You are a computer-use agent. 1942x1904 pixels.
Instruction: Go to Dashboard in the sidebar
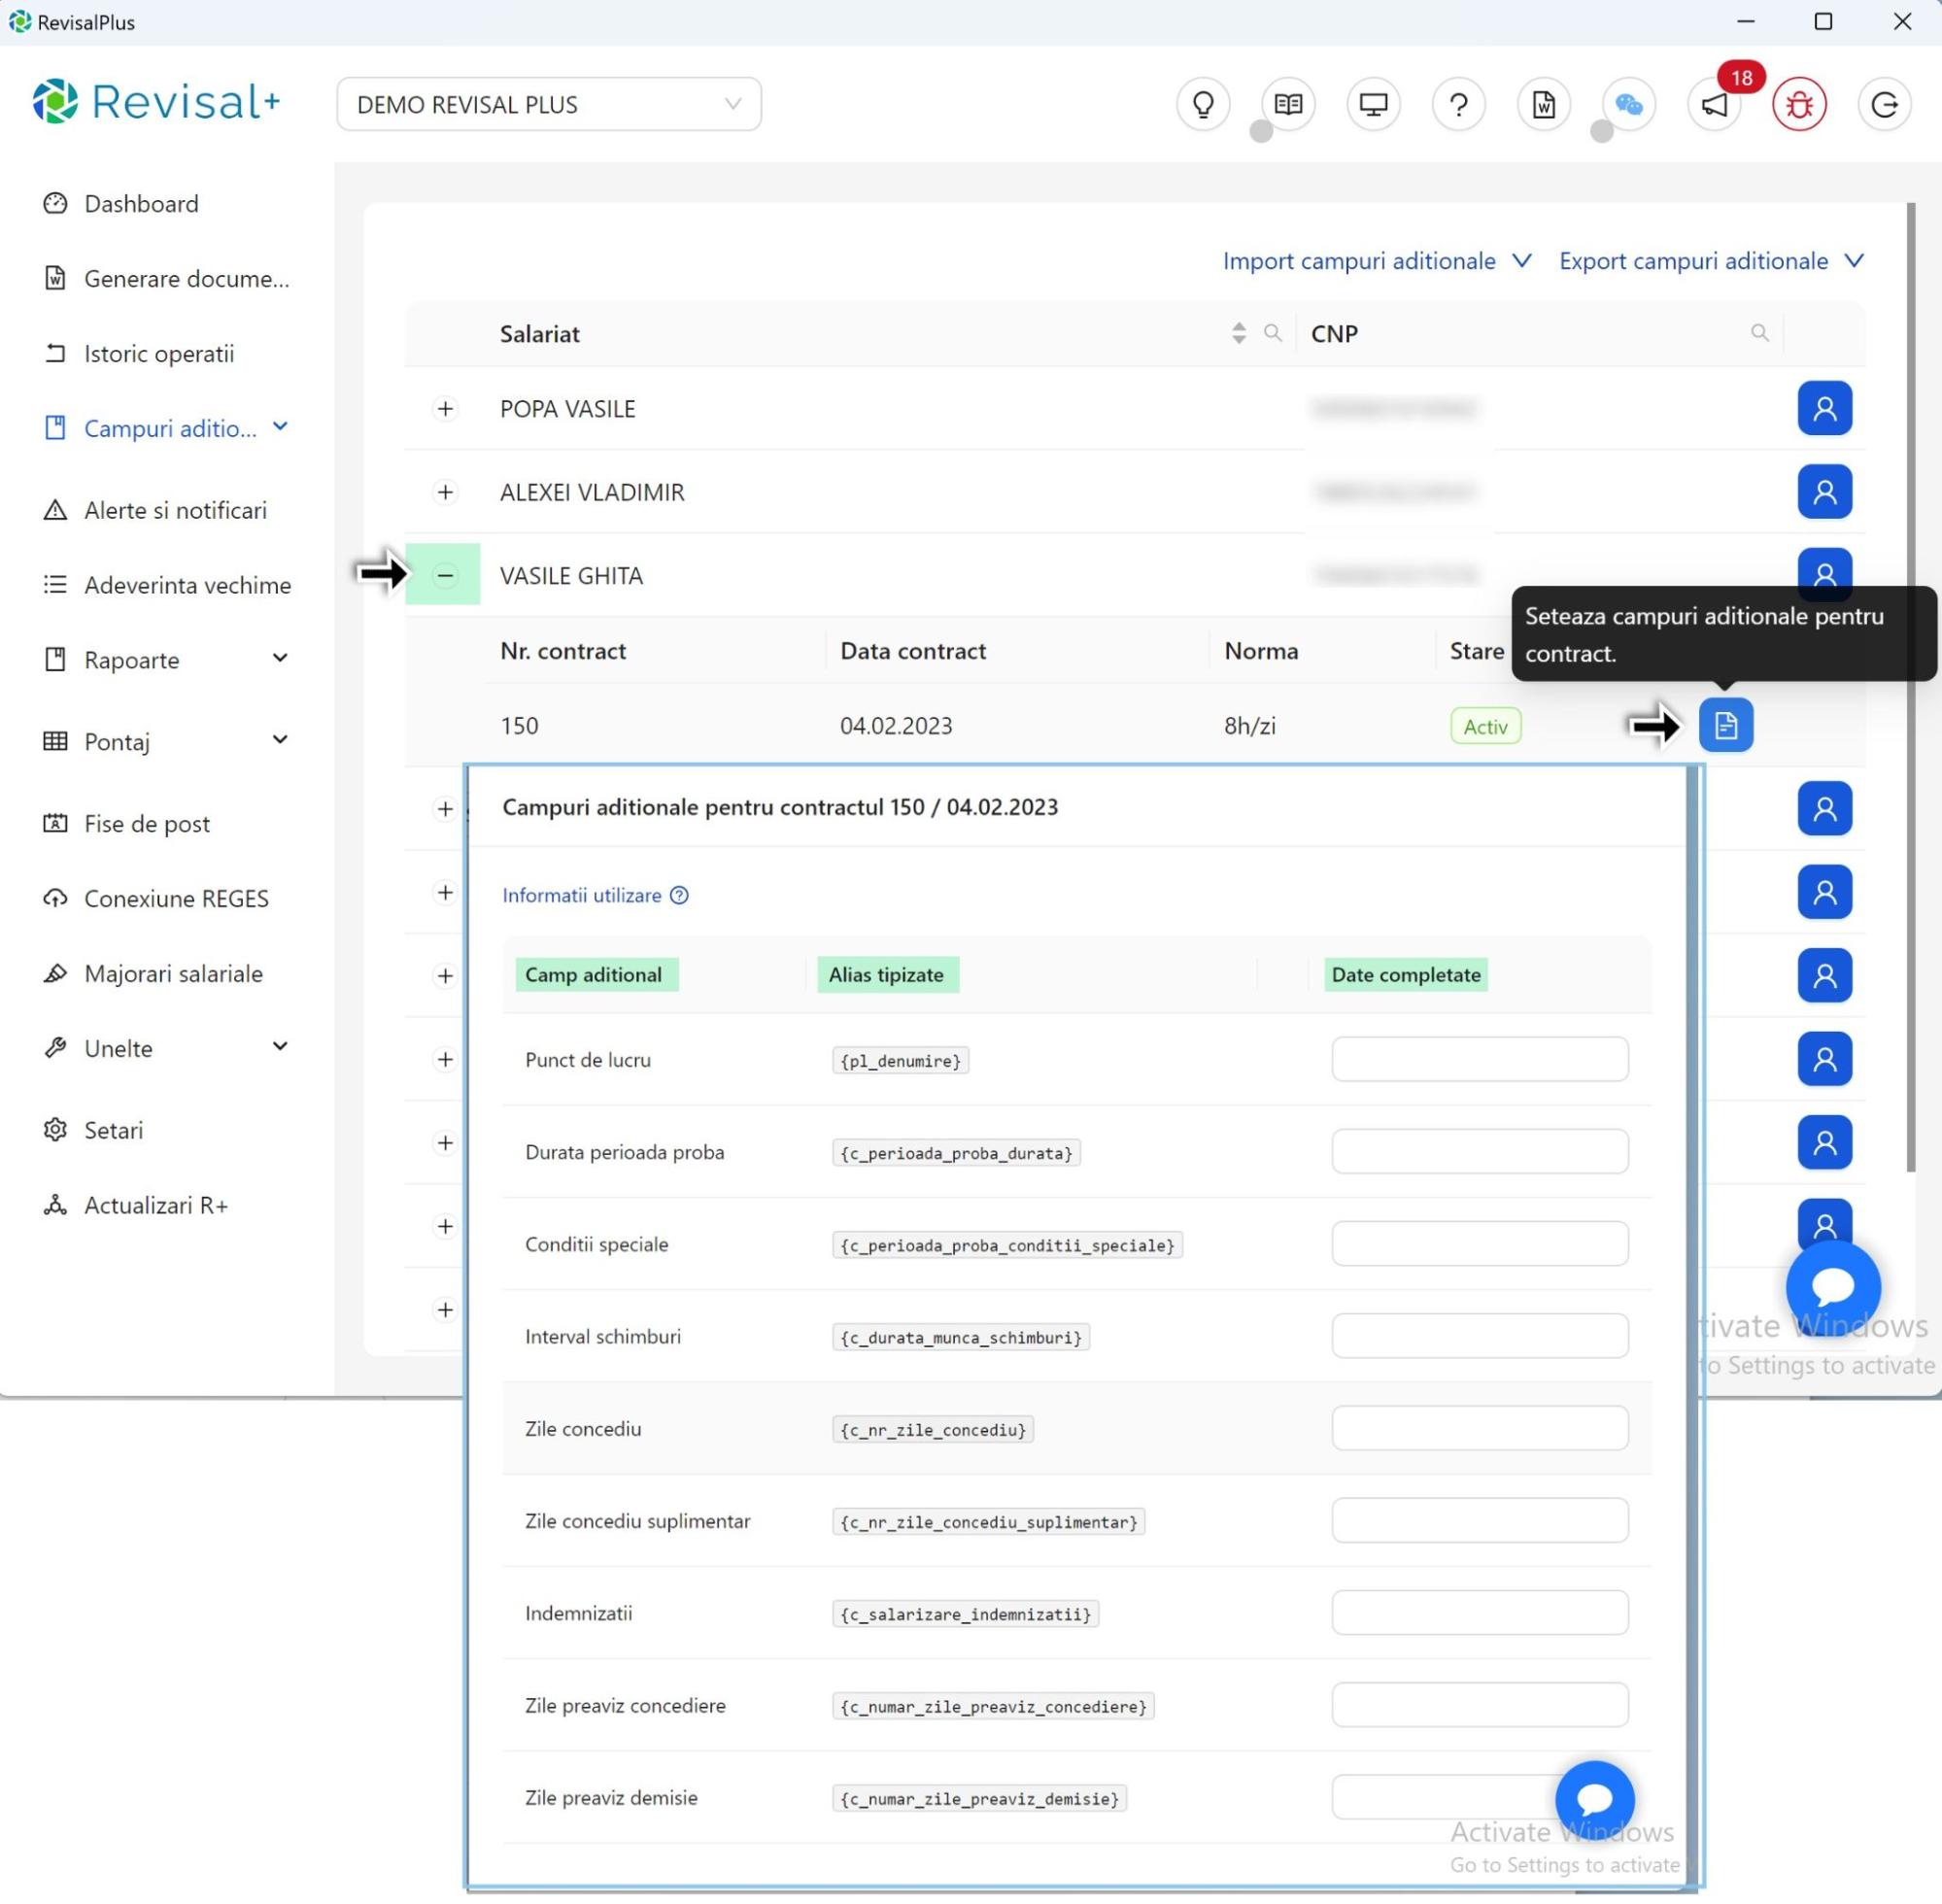point(141,204)
